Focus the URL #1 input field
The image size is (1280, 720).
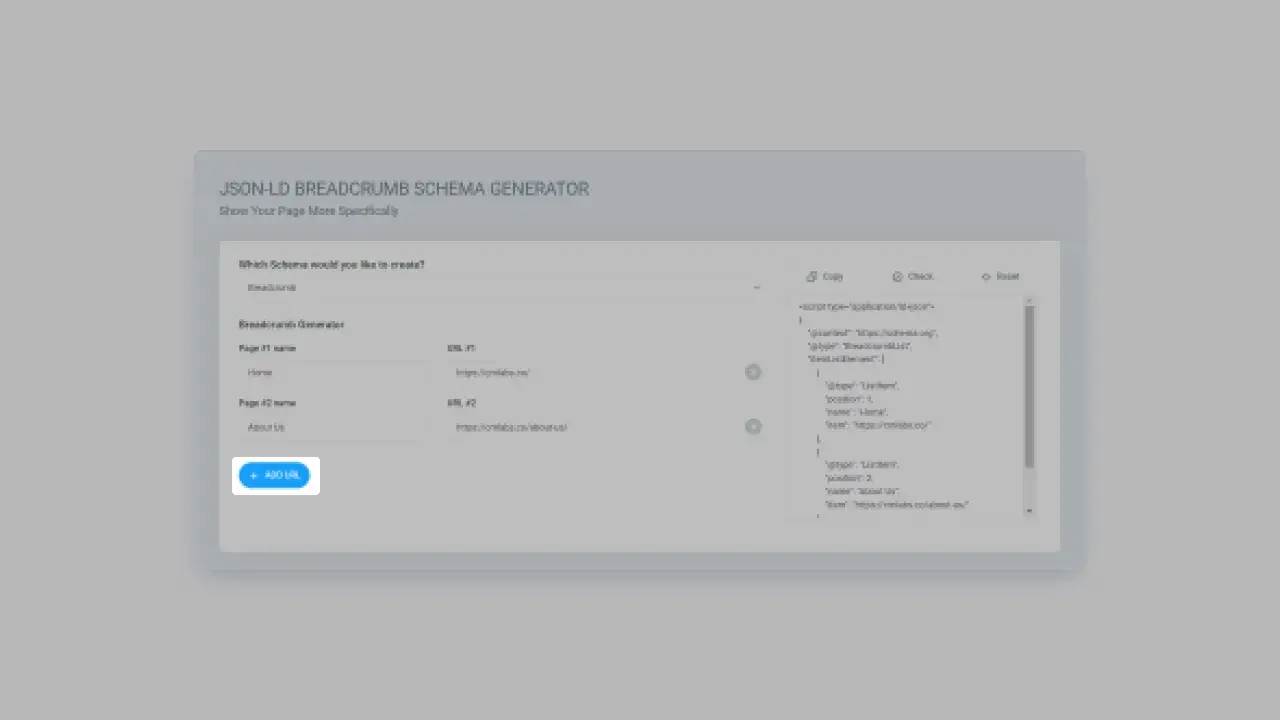pyautogui.click(x=592, y=373)
